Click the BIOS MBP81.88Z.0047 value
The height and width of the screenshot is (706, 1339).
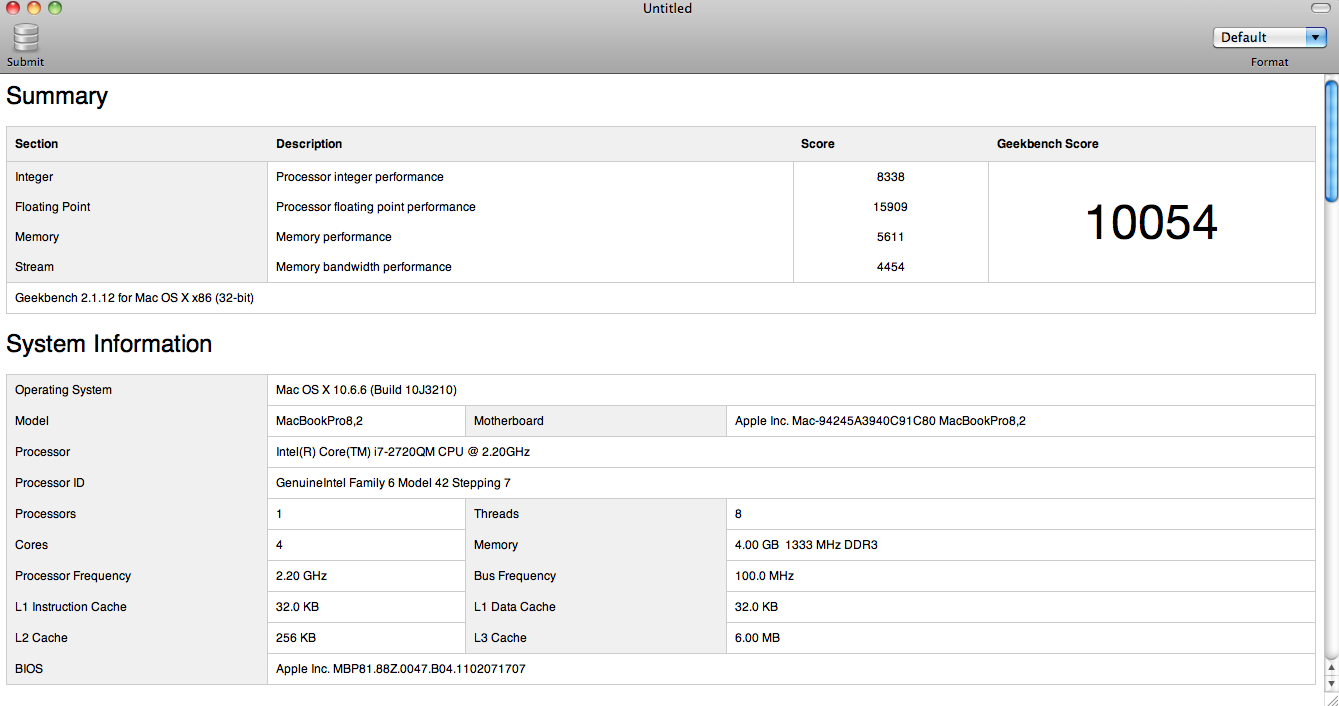pyautogui.click(x=401, y=669)
